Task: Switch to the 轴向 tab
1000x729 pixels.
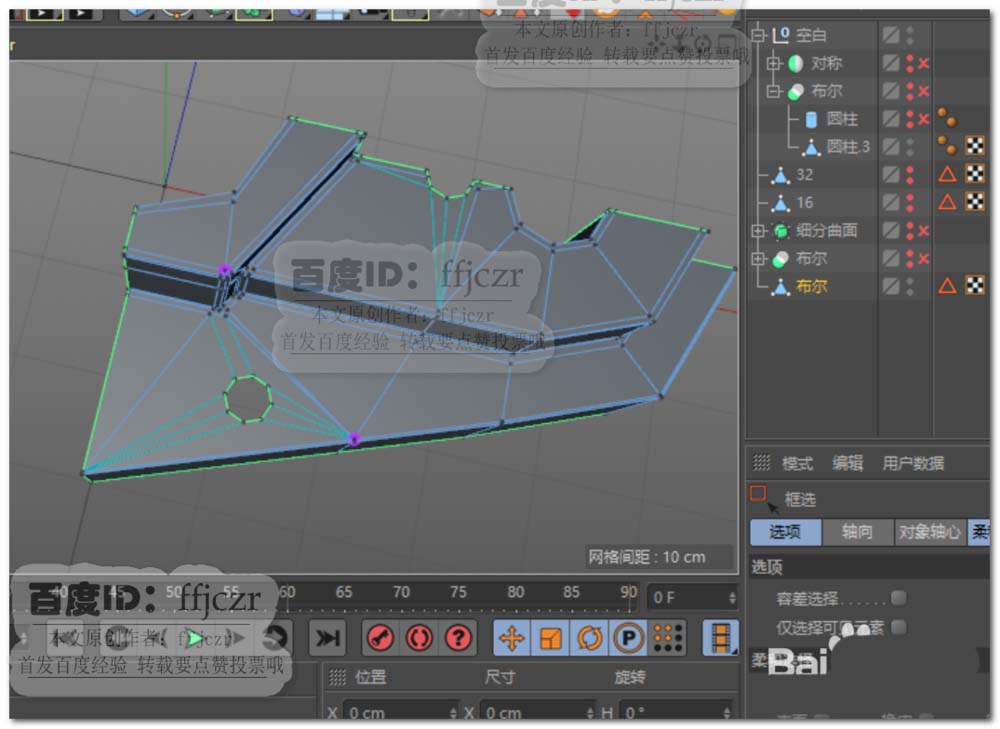Action: (857, 532)
